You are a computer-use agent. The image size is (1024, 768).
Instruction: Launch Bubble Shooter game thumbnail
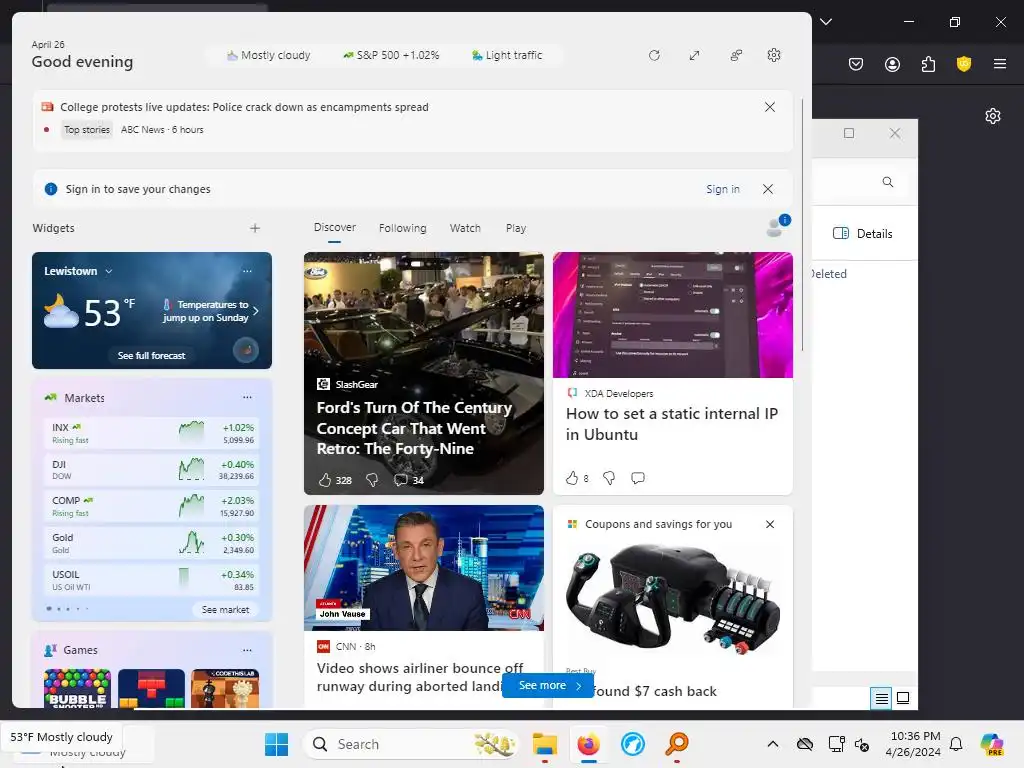tap(77, 688)
